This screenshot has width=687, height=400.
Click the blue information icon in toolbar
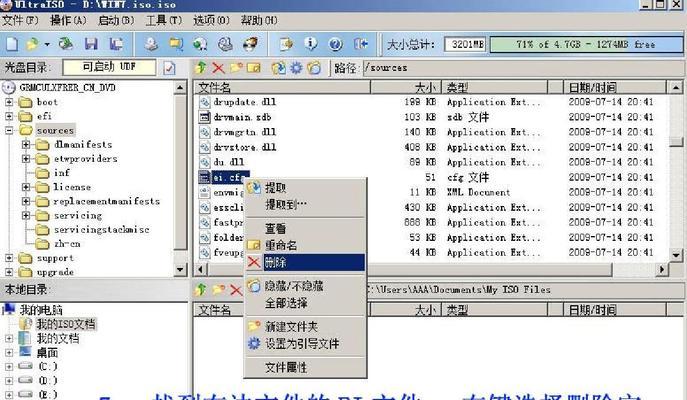click(x=311, y=44)
